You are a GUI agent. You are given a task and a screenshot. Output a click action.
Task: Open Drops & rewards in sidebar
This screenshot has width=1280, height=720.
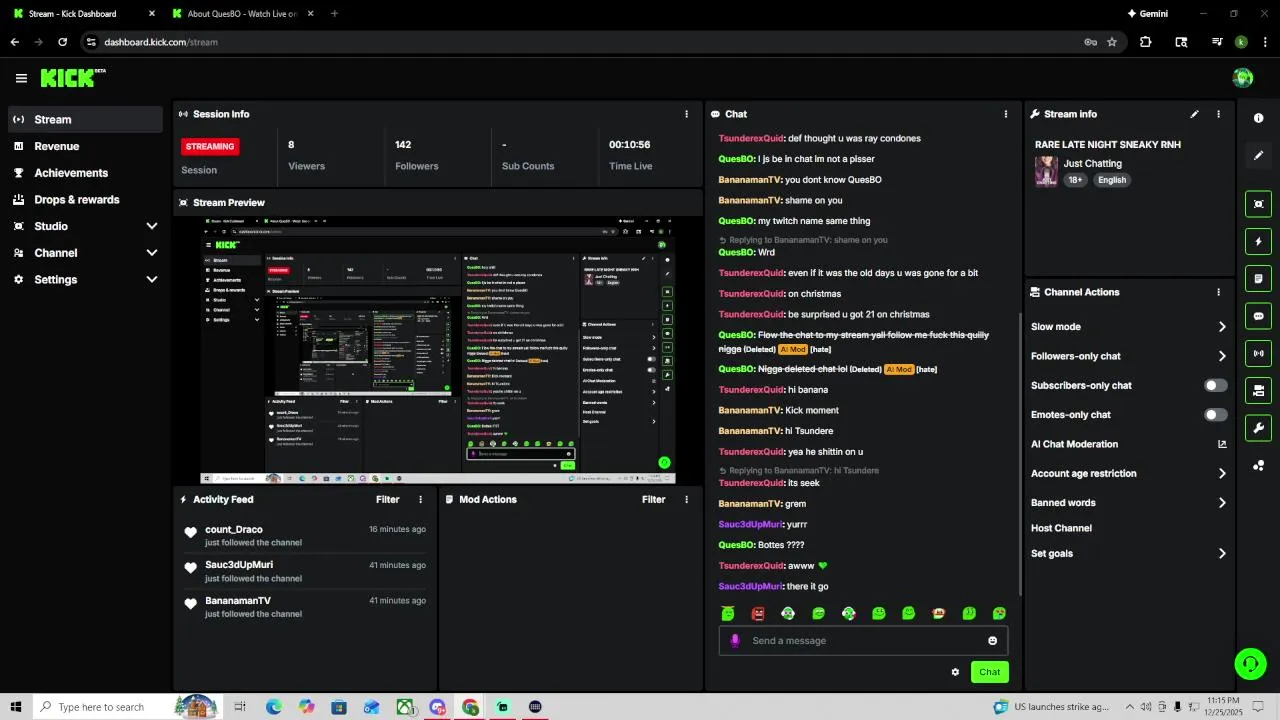pos(85,199)
